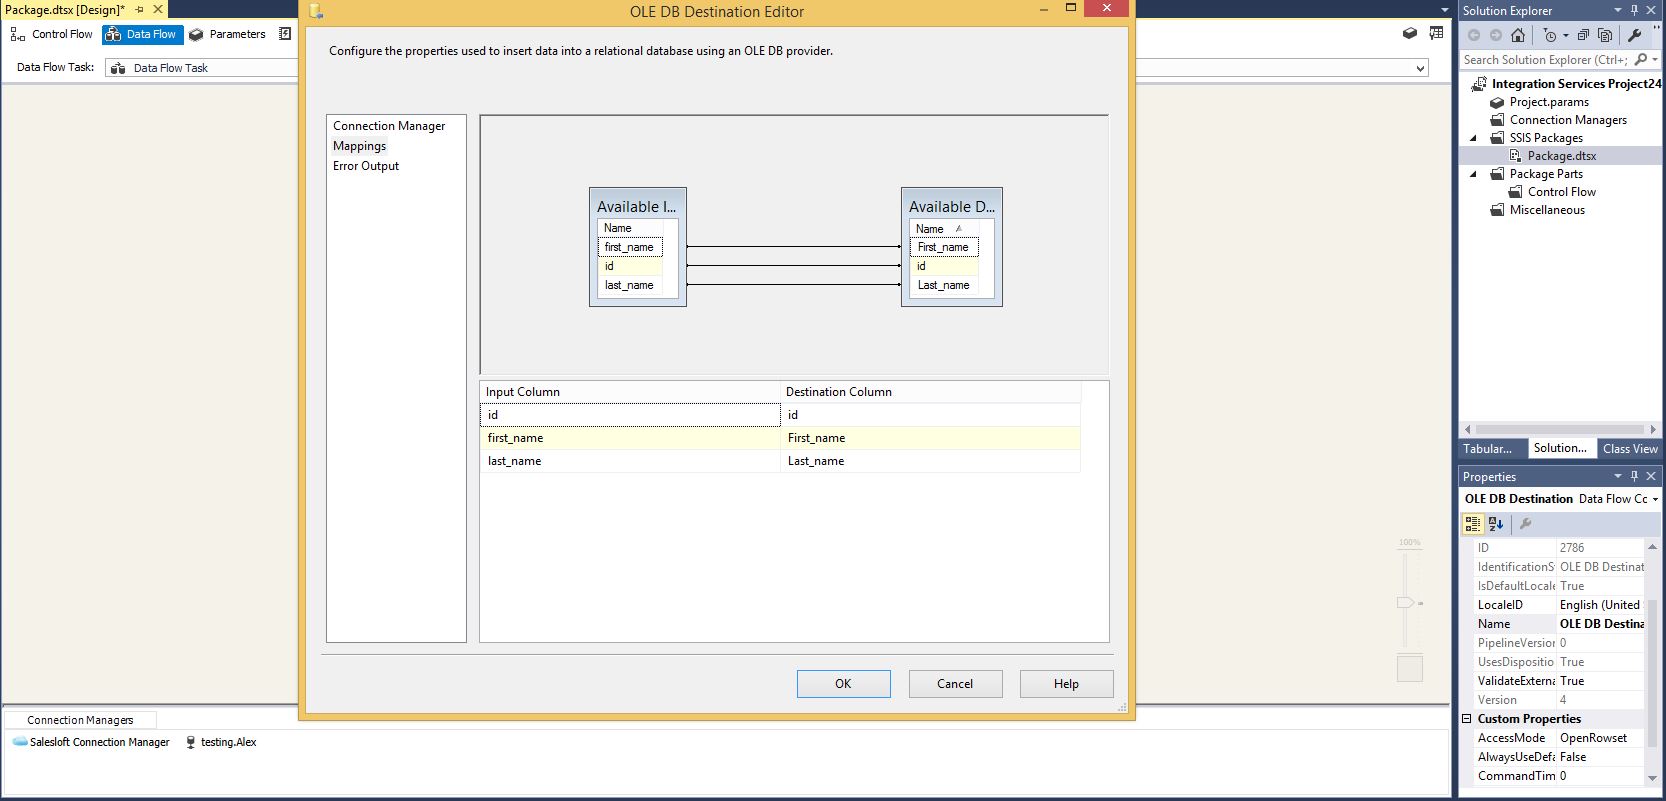This screenshot has width=1666, height=801.
Task: Switch to the Class View tab
Action: point(1630,449)
